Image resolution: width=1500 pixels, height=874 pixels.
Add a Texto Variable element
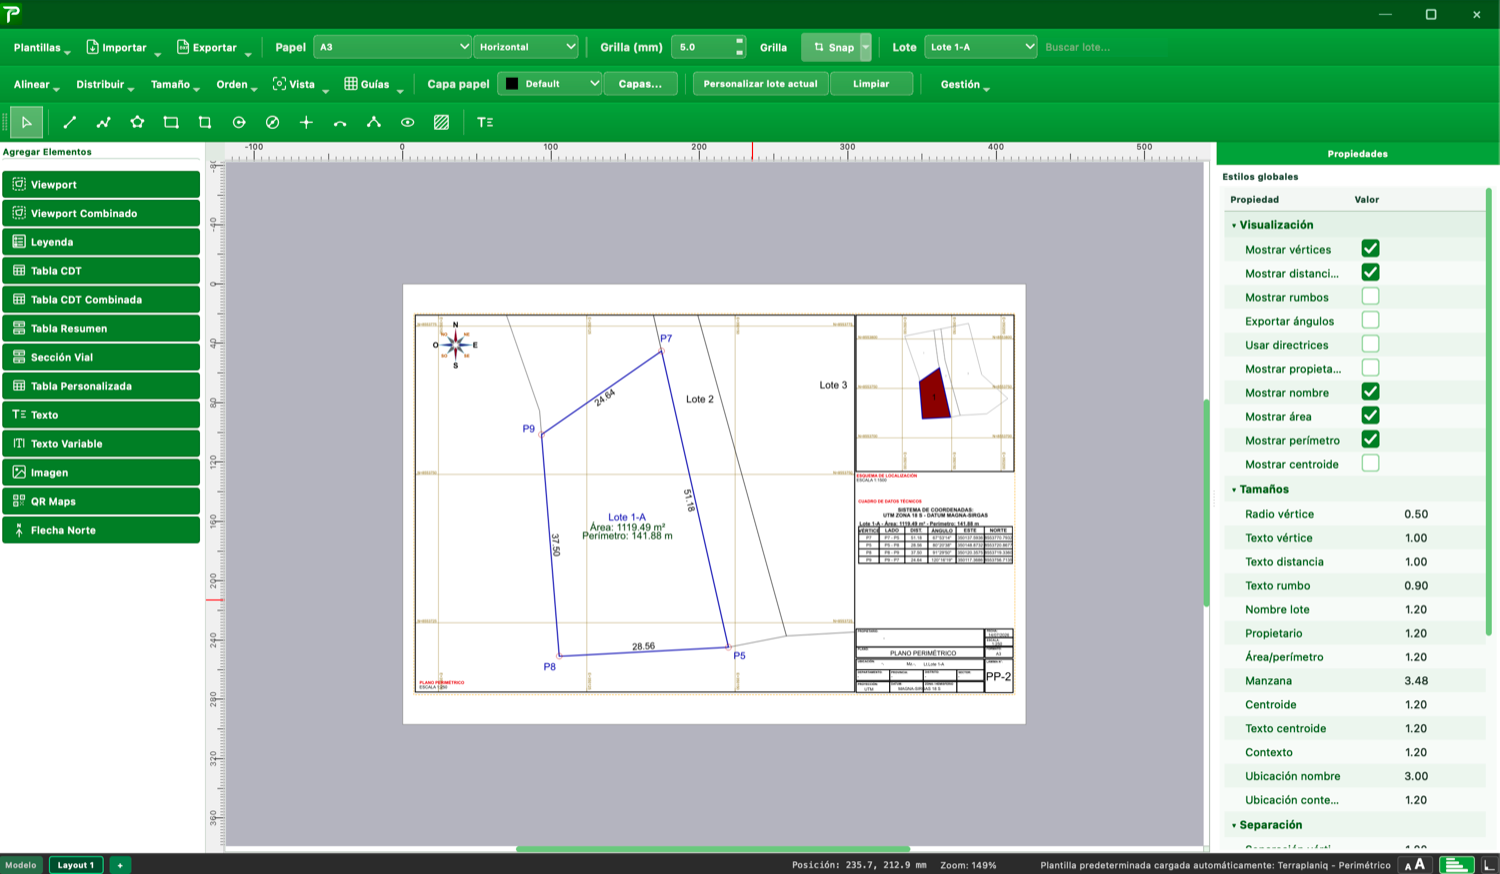(101, 443)
